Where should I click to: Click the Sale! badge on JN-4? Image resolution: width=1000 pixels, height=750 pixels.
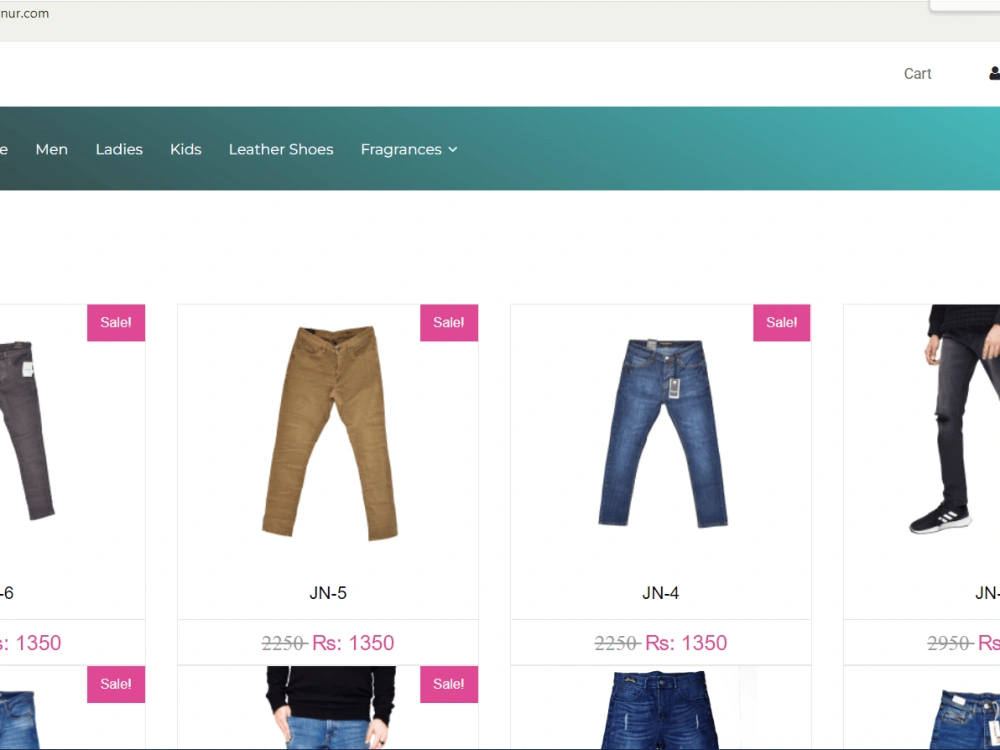point(782,323)
